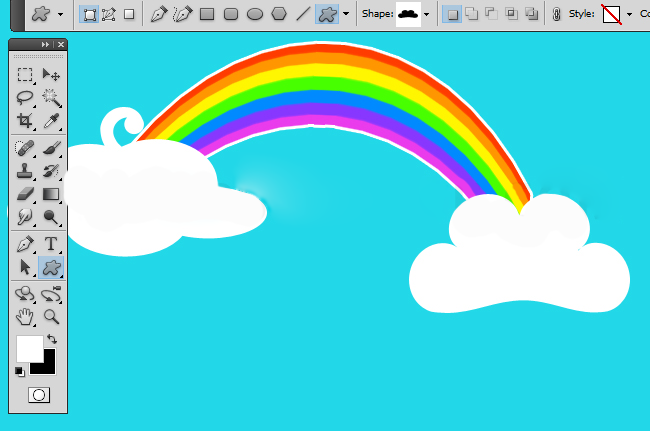Screen dimensions: 650x431
Task: Select the Magic Wand tool
Action: click(x=51, y=98)
